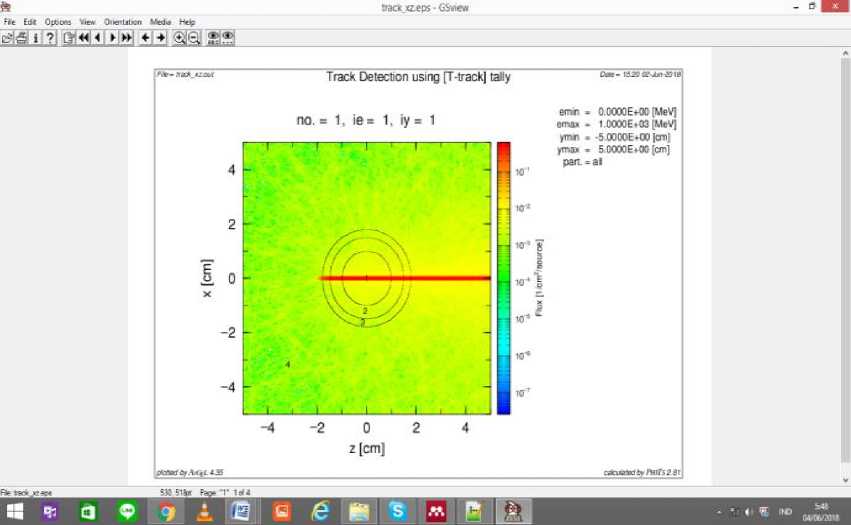Rewind several pages with double-left arrow

point(83,37)
